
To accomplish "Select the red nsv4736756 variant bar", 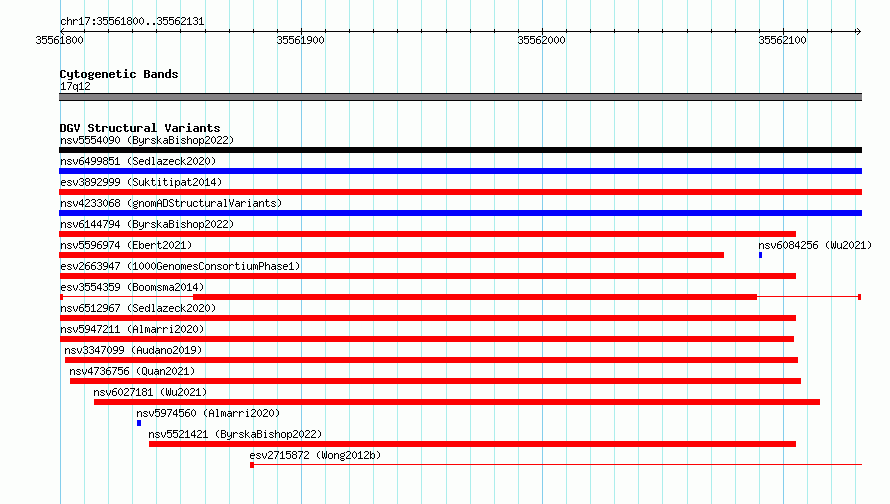I will click(x=435, y=381).
